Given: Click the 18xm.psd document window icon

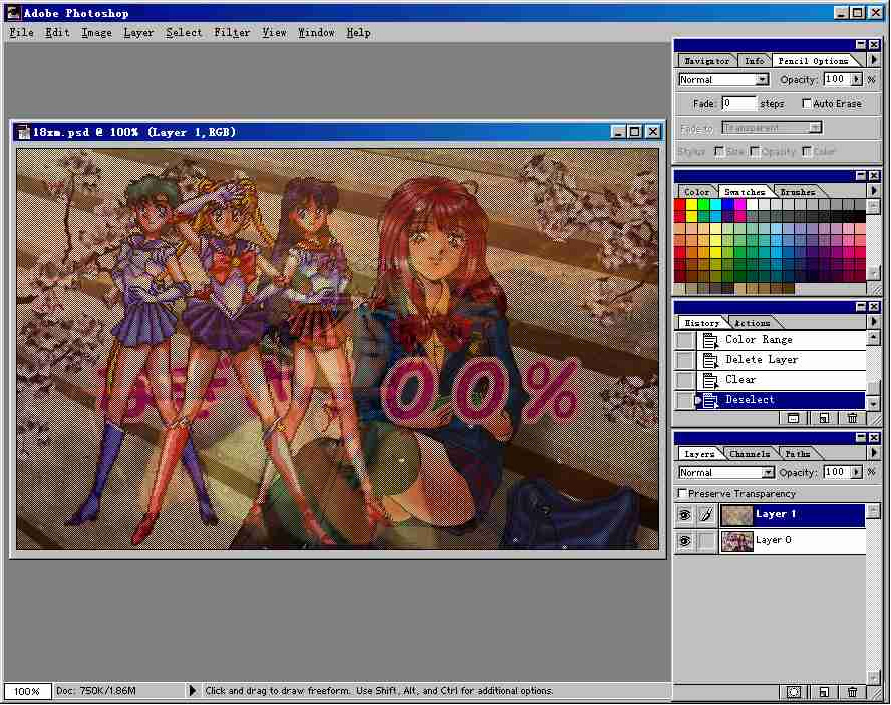Looking at the screenshot, I should 23,132.
